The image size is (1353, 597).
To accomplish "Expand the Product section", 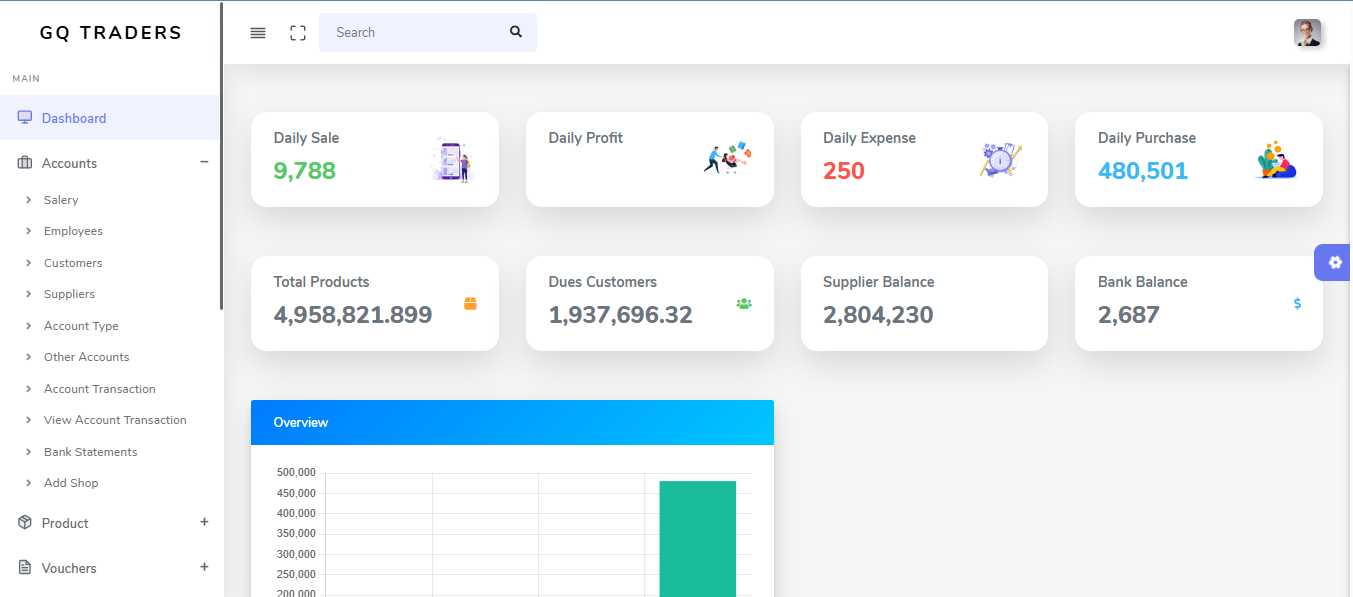I will click(204, 522).
